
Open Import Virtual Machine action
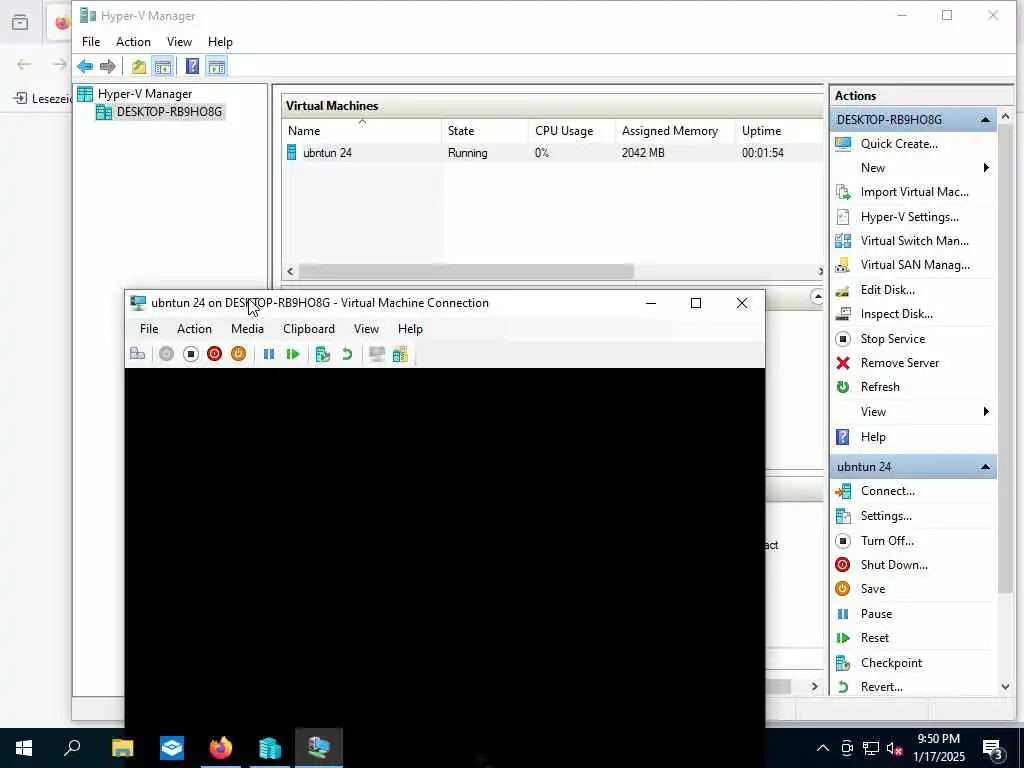pos(914,192)
